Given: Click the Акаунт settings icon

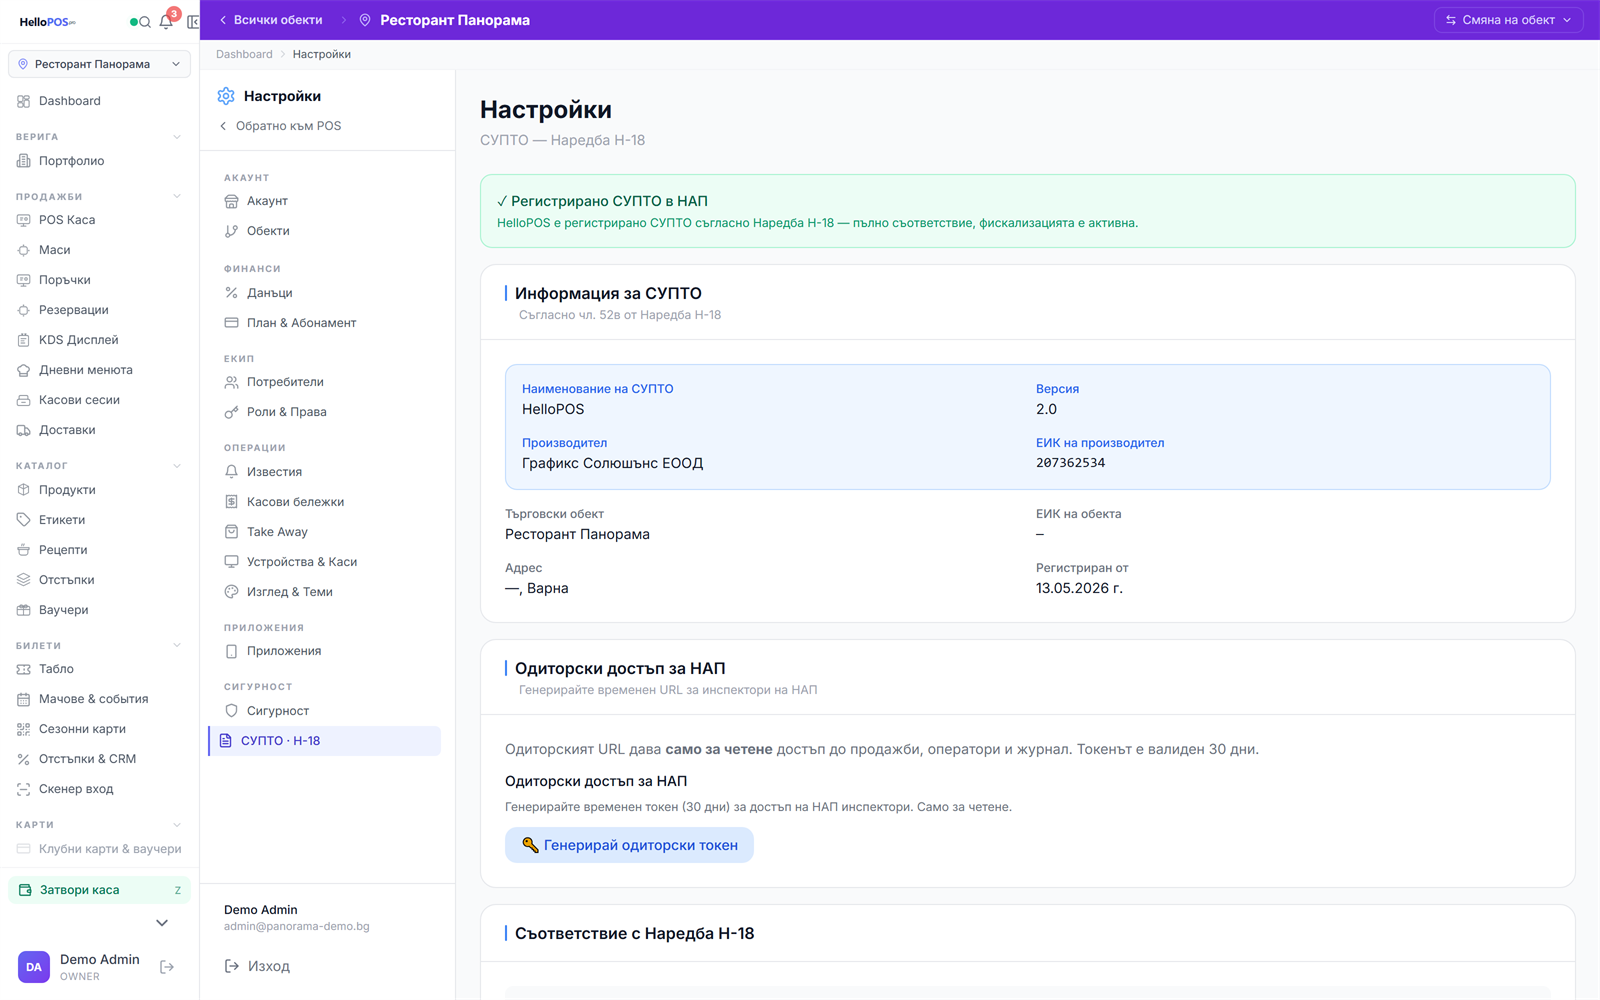Looking at the screenshot, I should pyautogui.click(x=231, y=201).
